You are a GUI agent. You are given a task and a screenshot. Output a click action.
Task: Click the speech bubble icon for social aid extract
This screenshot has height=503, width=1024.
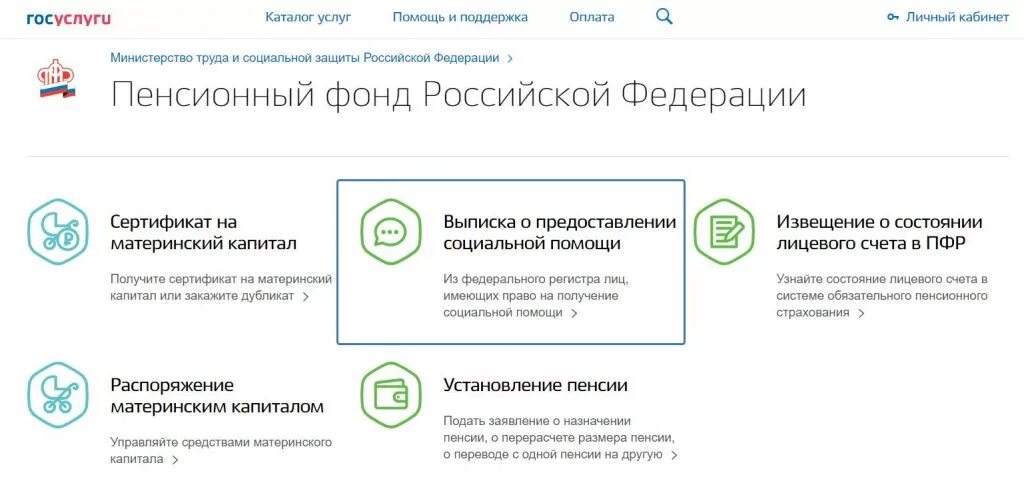[391, 232]
